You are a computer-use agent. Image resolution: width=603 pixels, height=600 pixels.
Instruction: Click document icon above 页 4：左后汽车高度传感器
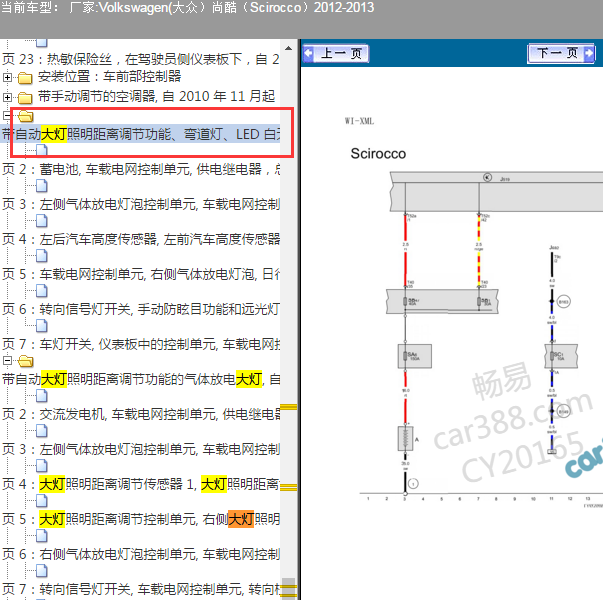point(42,221)
